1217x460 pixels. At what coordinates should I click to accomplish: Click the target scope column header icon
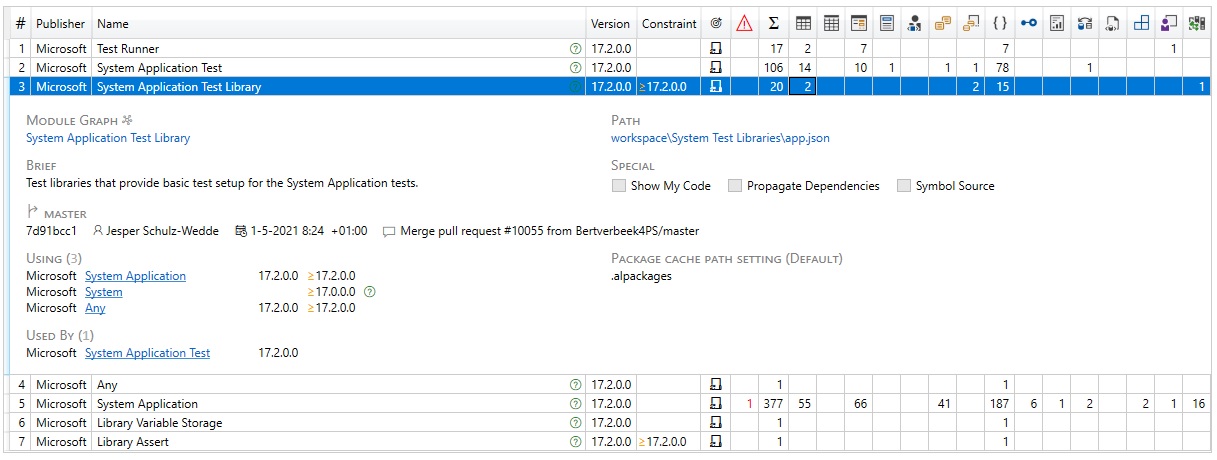(715, 24)
